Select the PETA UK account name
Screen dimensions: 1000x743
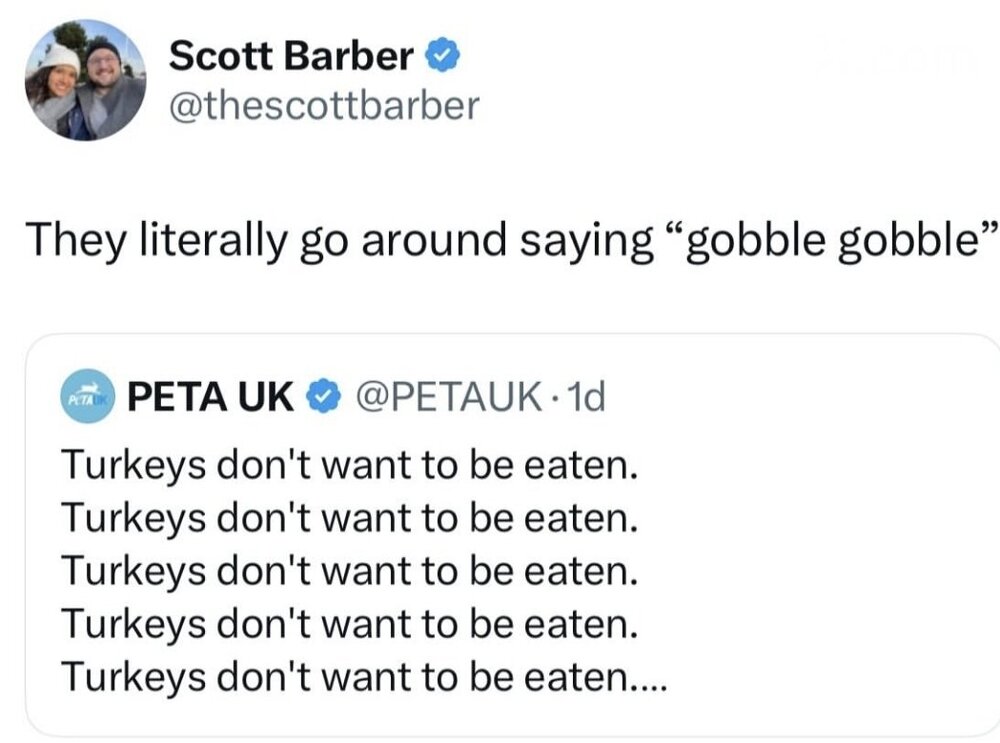212,398
